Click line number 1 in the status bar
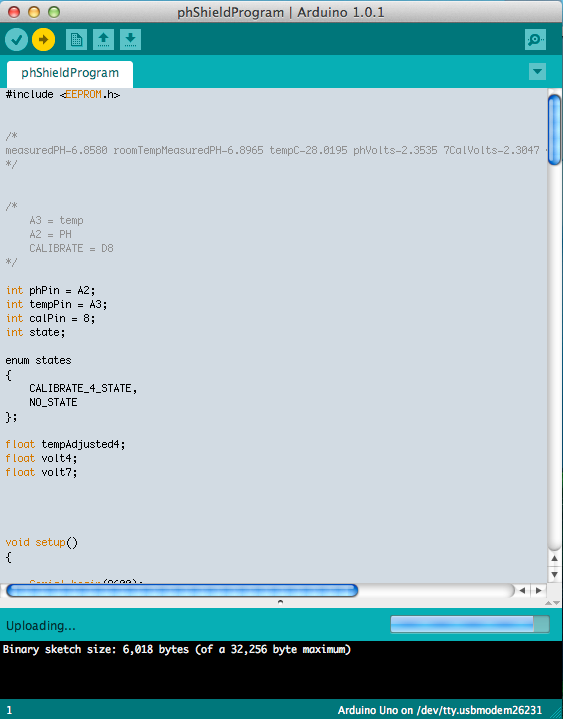This screenshot has height=719, width=563. coord(9,711)
